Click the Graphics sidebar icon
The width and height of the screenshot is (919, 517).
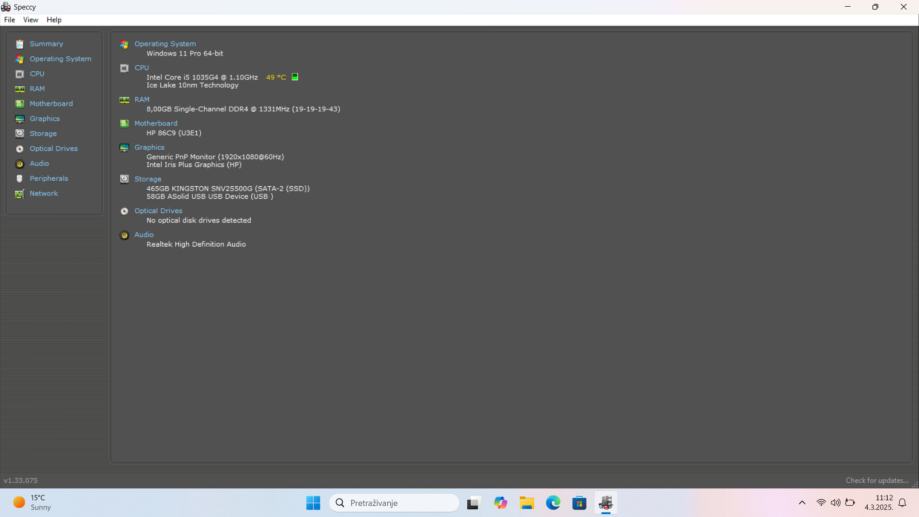coord(19,119)
